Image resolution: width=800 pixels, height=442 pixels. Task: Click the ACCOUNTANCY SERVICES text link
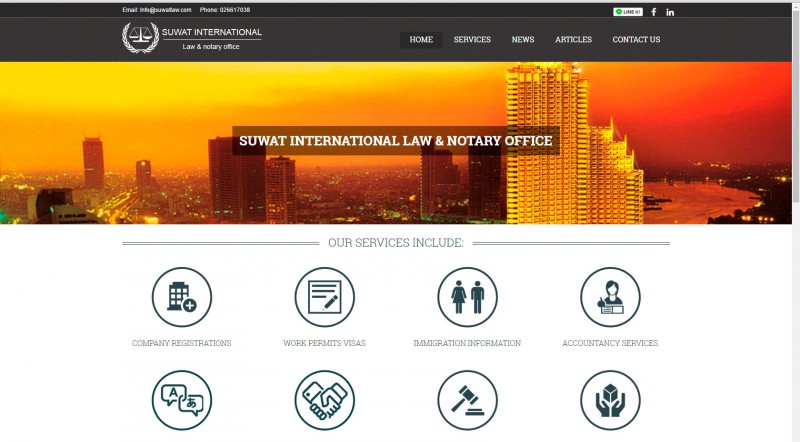pos(610,343)
